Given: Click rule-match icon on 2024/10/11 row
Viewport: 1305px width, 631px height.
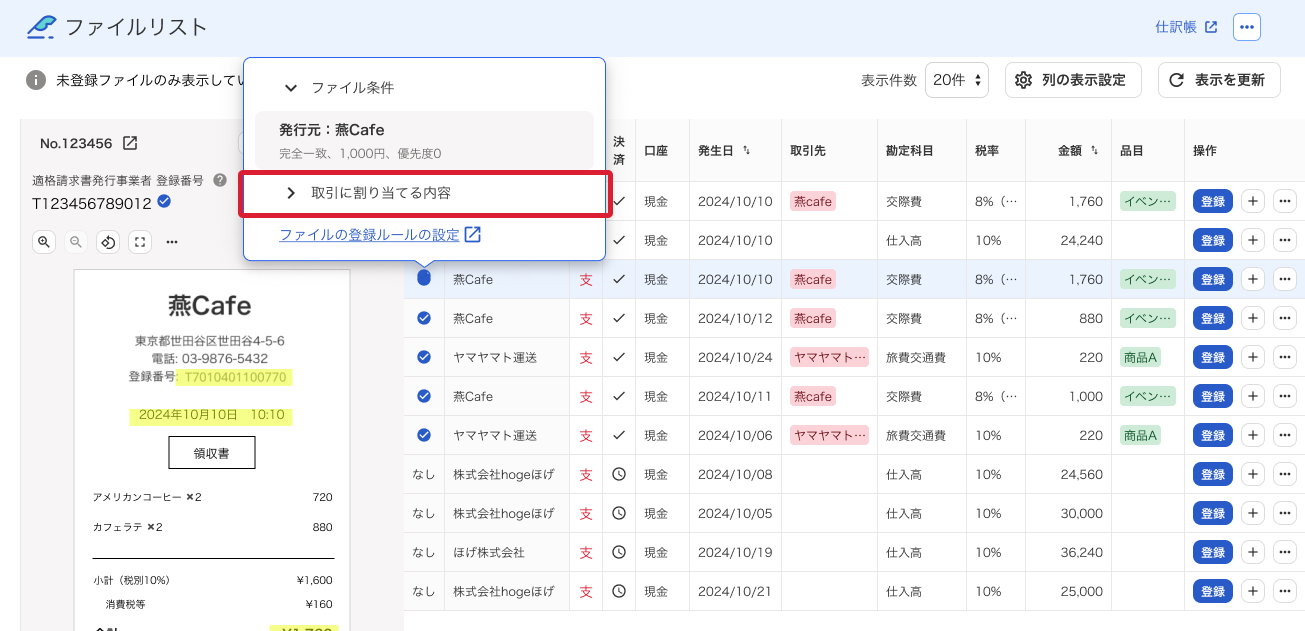Looking at the screenshot, I should click(x=424, y=396).
